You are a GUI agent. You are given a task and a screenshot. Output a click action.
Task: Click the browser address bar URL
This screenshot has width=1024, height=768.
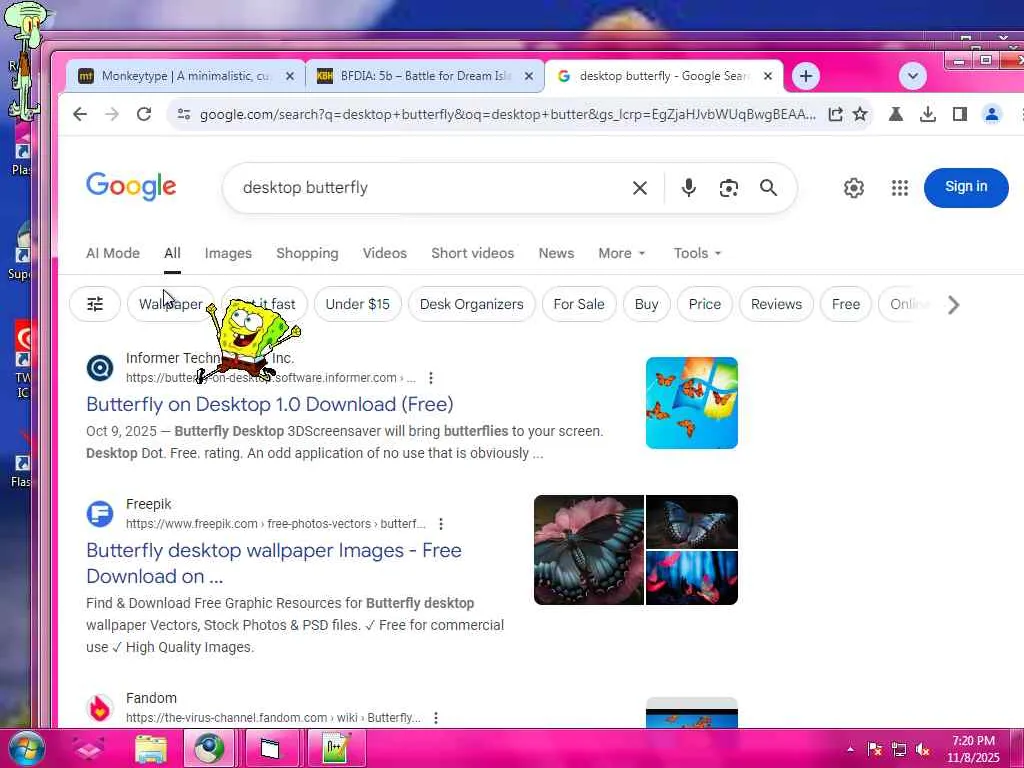507,114
